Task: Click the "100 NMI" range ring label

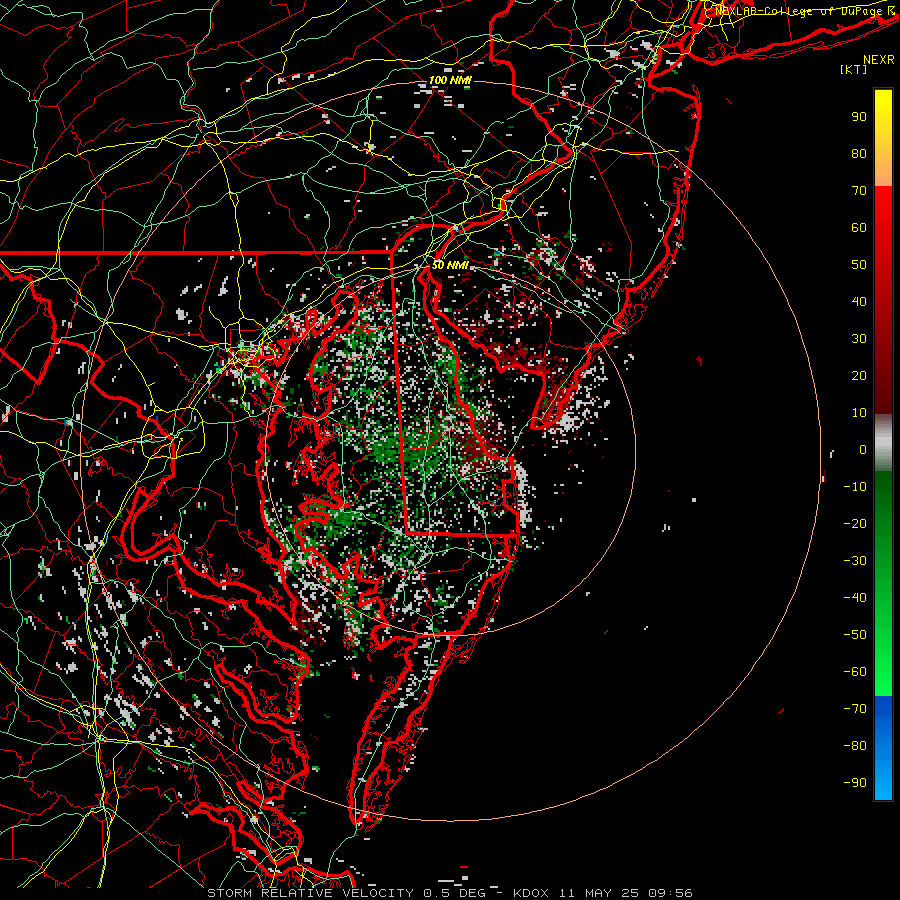Action: (450, 80)
